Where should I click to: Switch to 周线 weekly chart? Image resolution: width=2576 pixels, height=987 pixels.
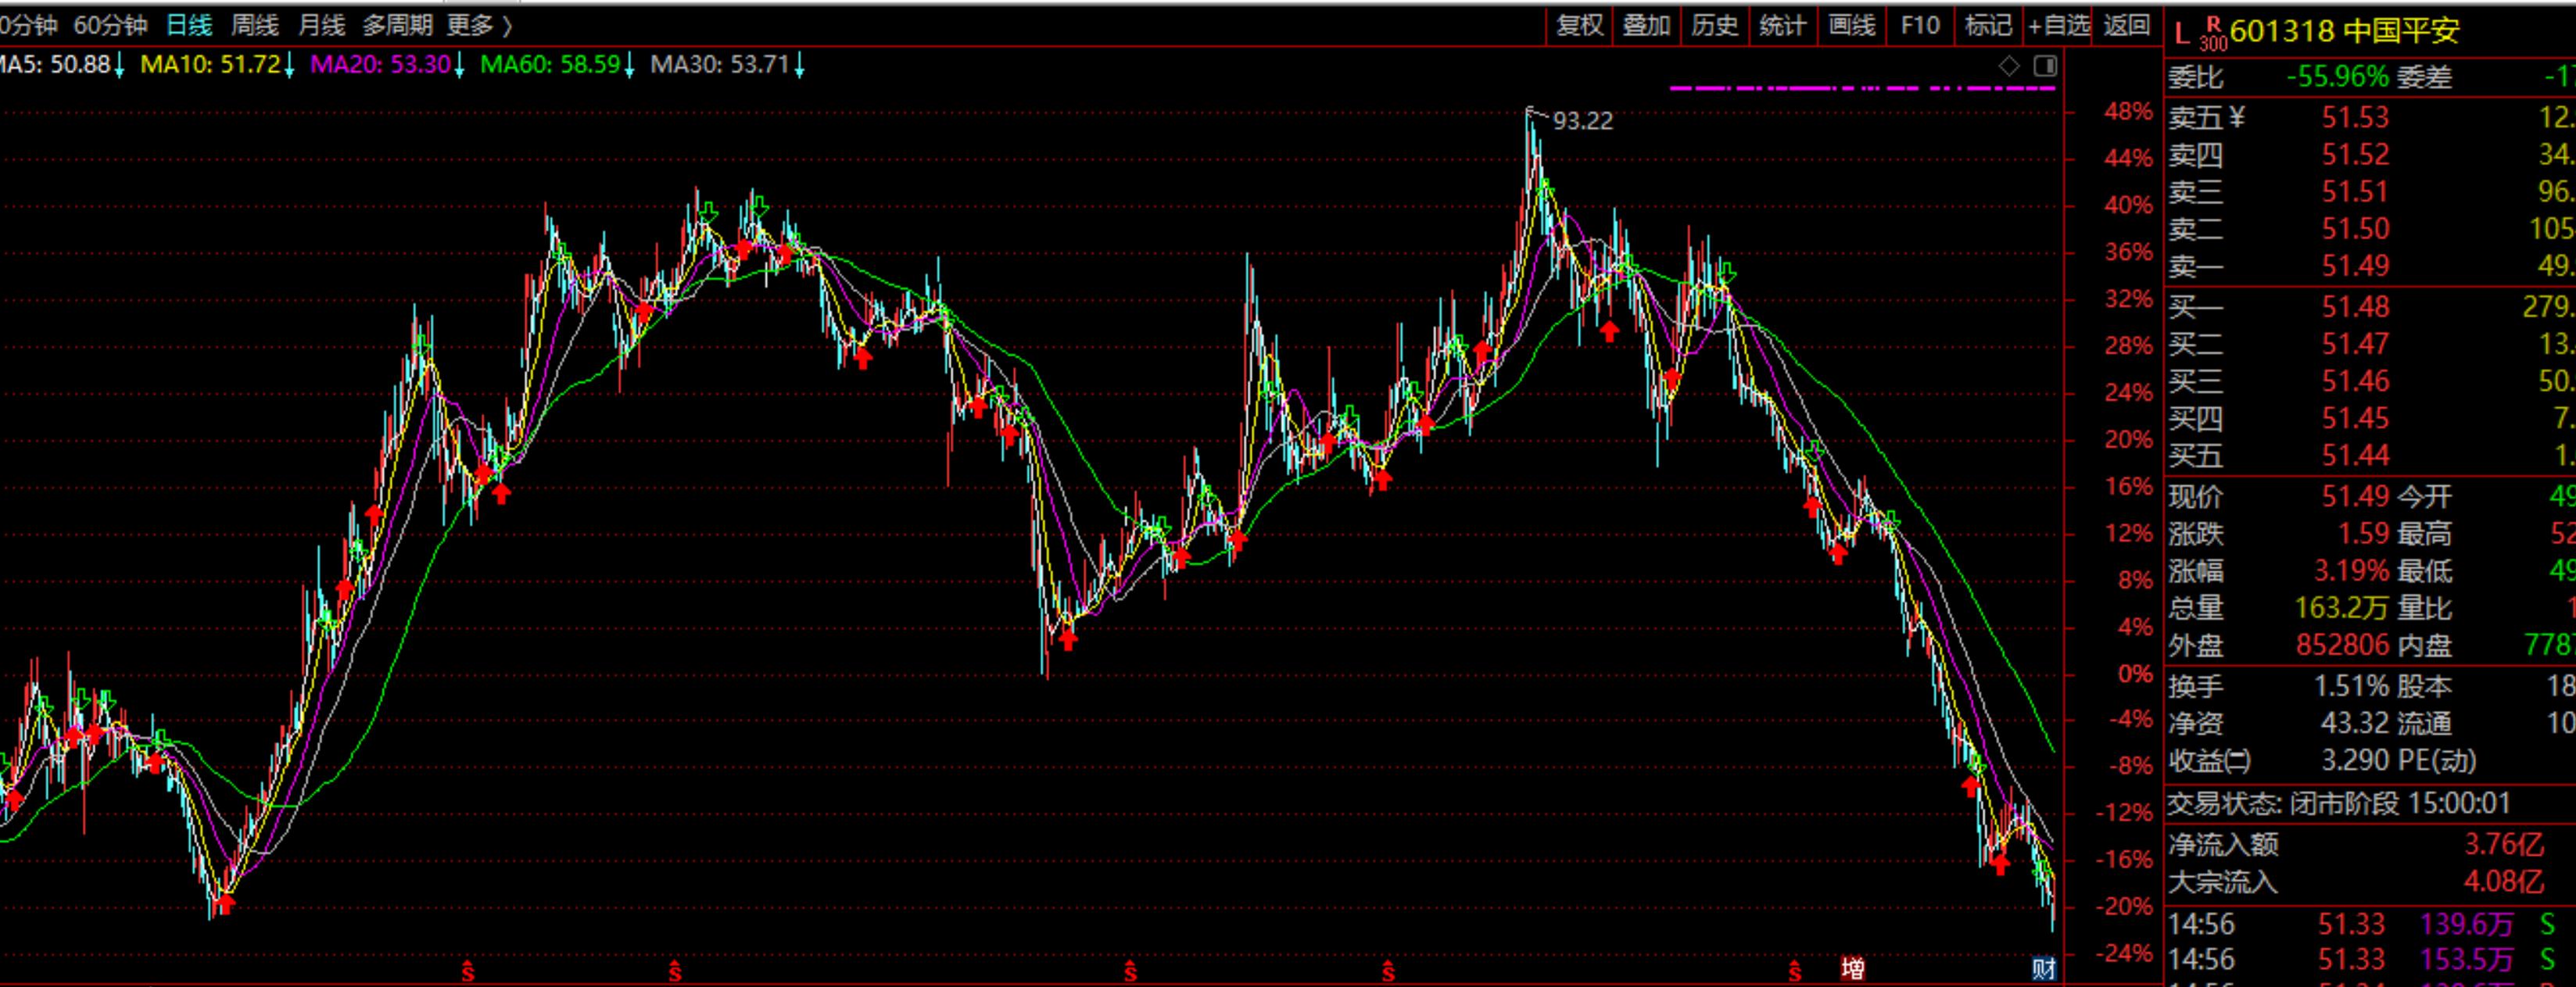tap(254, 25)
